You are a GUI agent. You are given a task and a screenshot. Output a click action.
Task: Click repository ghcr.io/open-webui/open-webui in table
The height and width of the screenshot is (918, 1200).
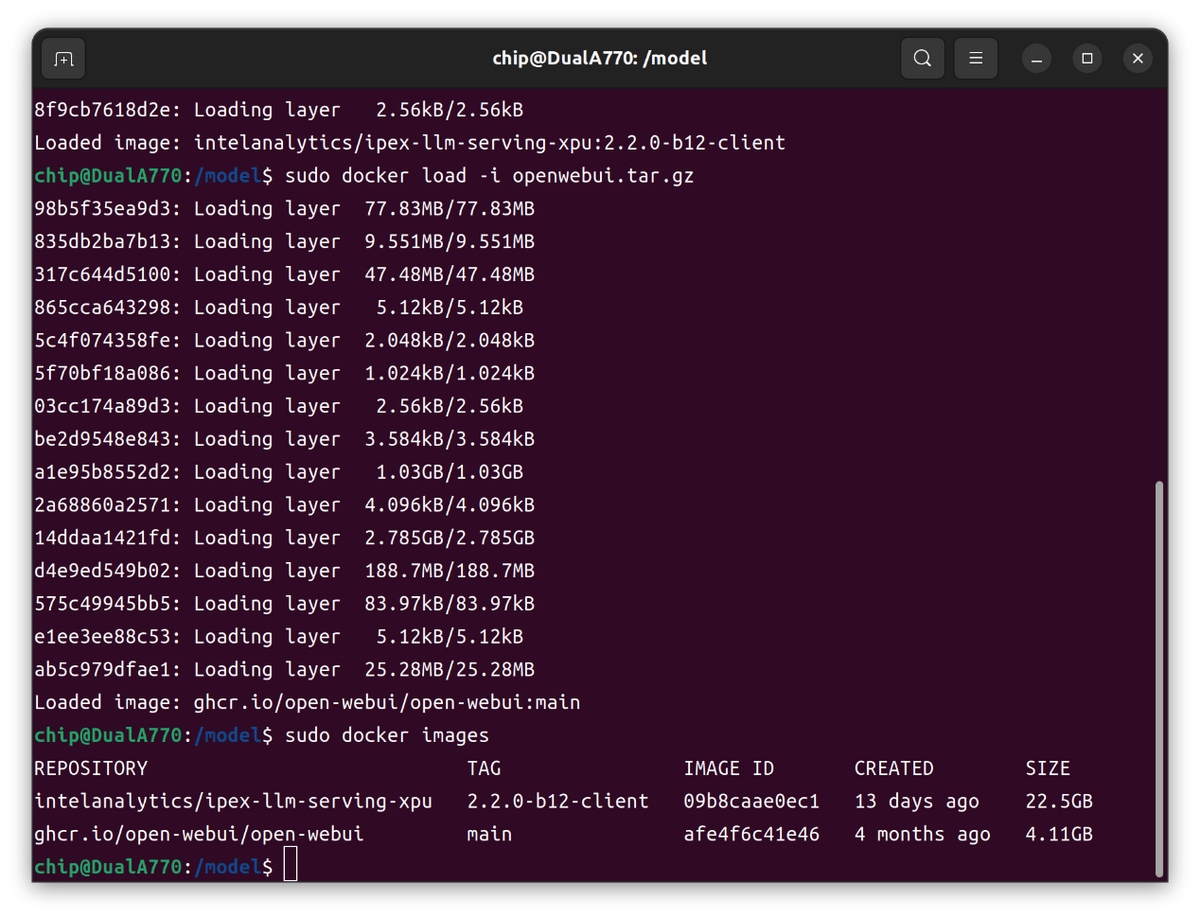click(x=199, y=835)
